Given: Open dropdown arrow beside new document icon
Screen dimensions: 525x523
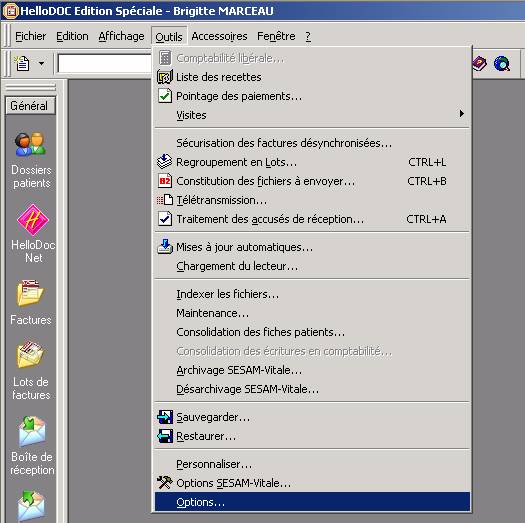Looking at the screenshot, I should pos(41,63).
